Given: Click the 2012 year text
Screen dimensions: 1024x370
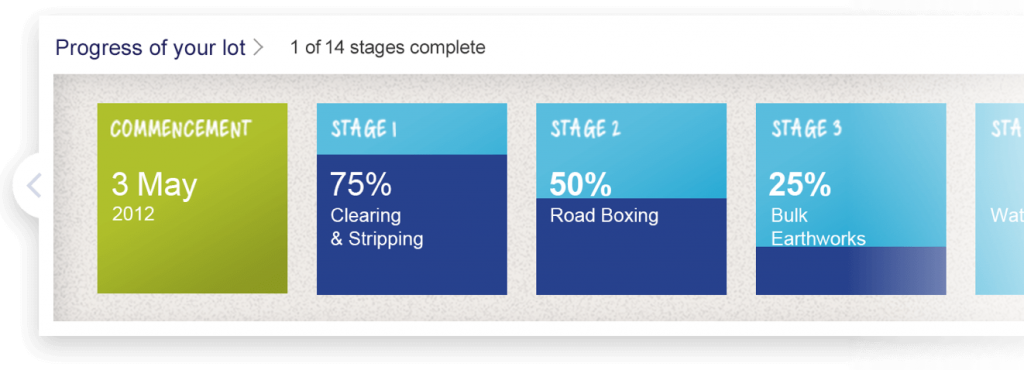Looking at the screenshot, I should [133, 214].
